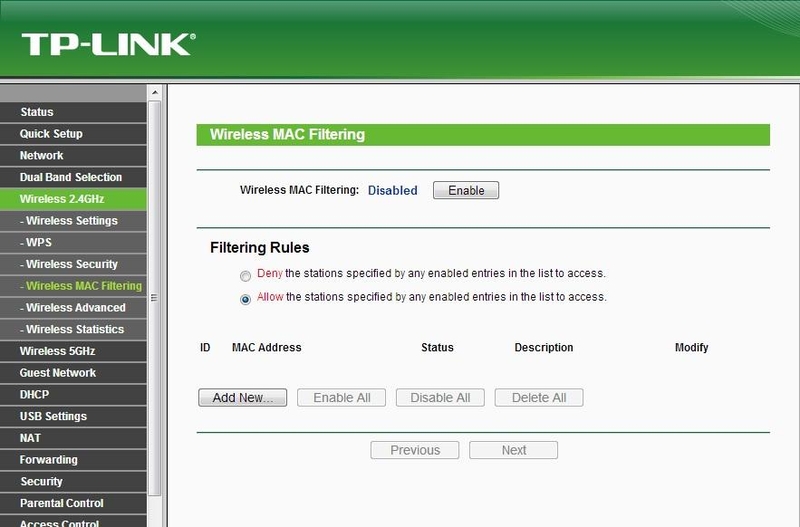Click the Modify column header

coord(691,347)
